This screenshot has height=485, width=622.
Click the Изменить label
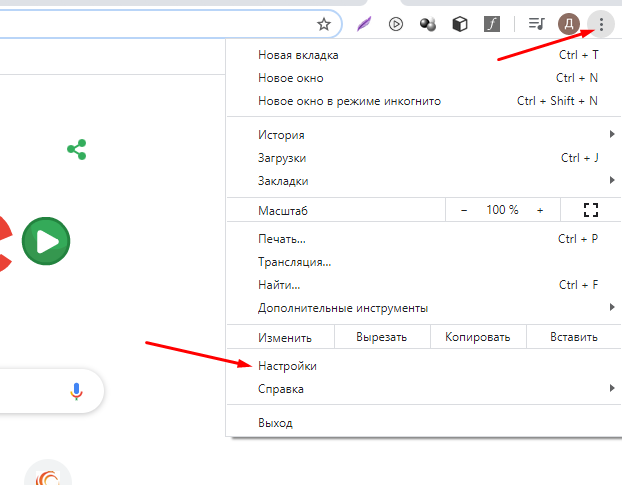(x=285, y=338)
